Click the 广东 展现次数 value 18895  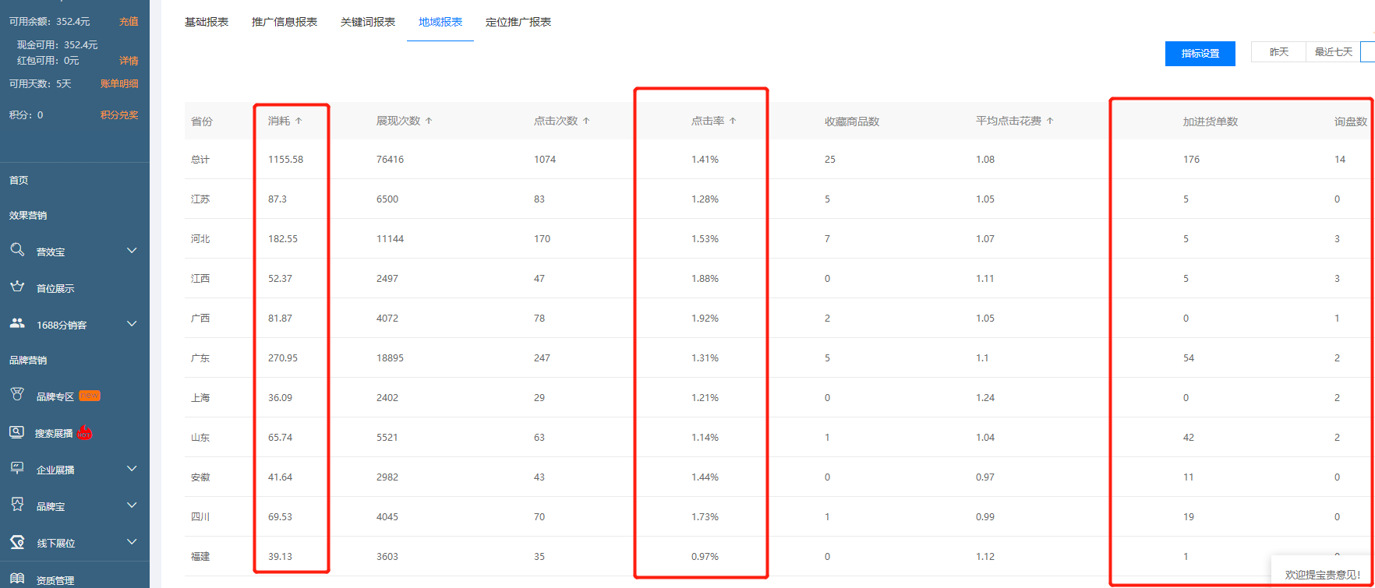(391, 358)
